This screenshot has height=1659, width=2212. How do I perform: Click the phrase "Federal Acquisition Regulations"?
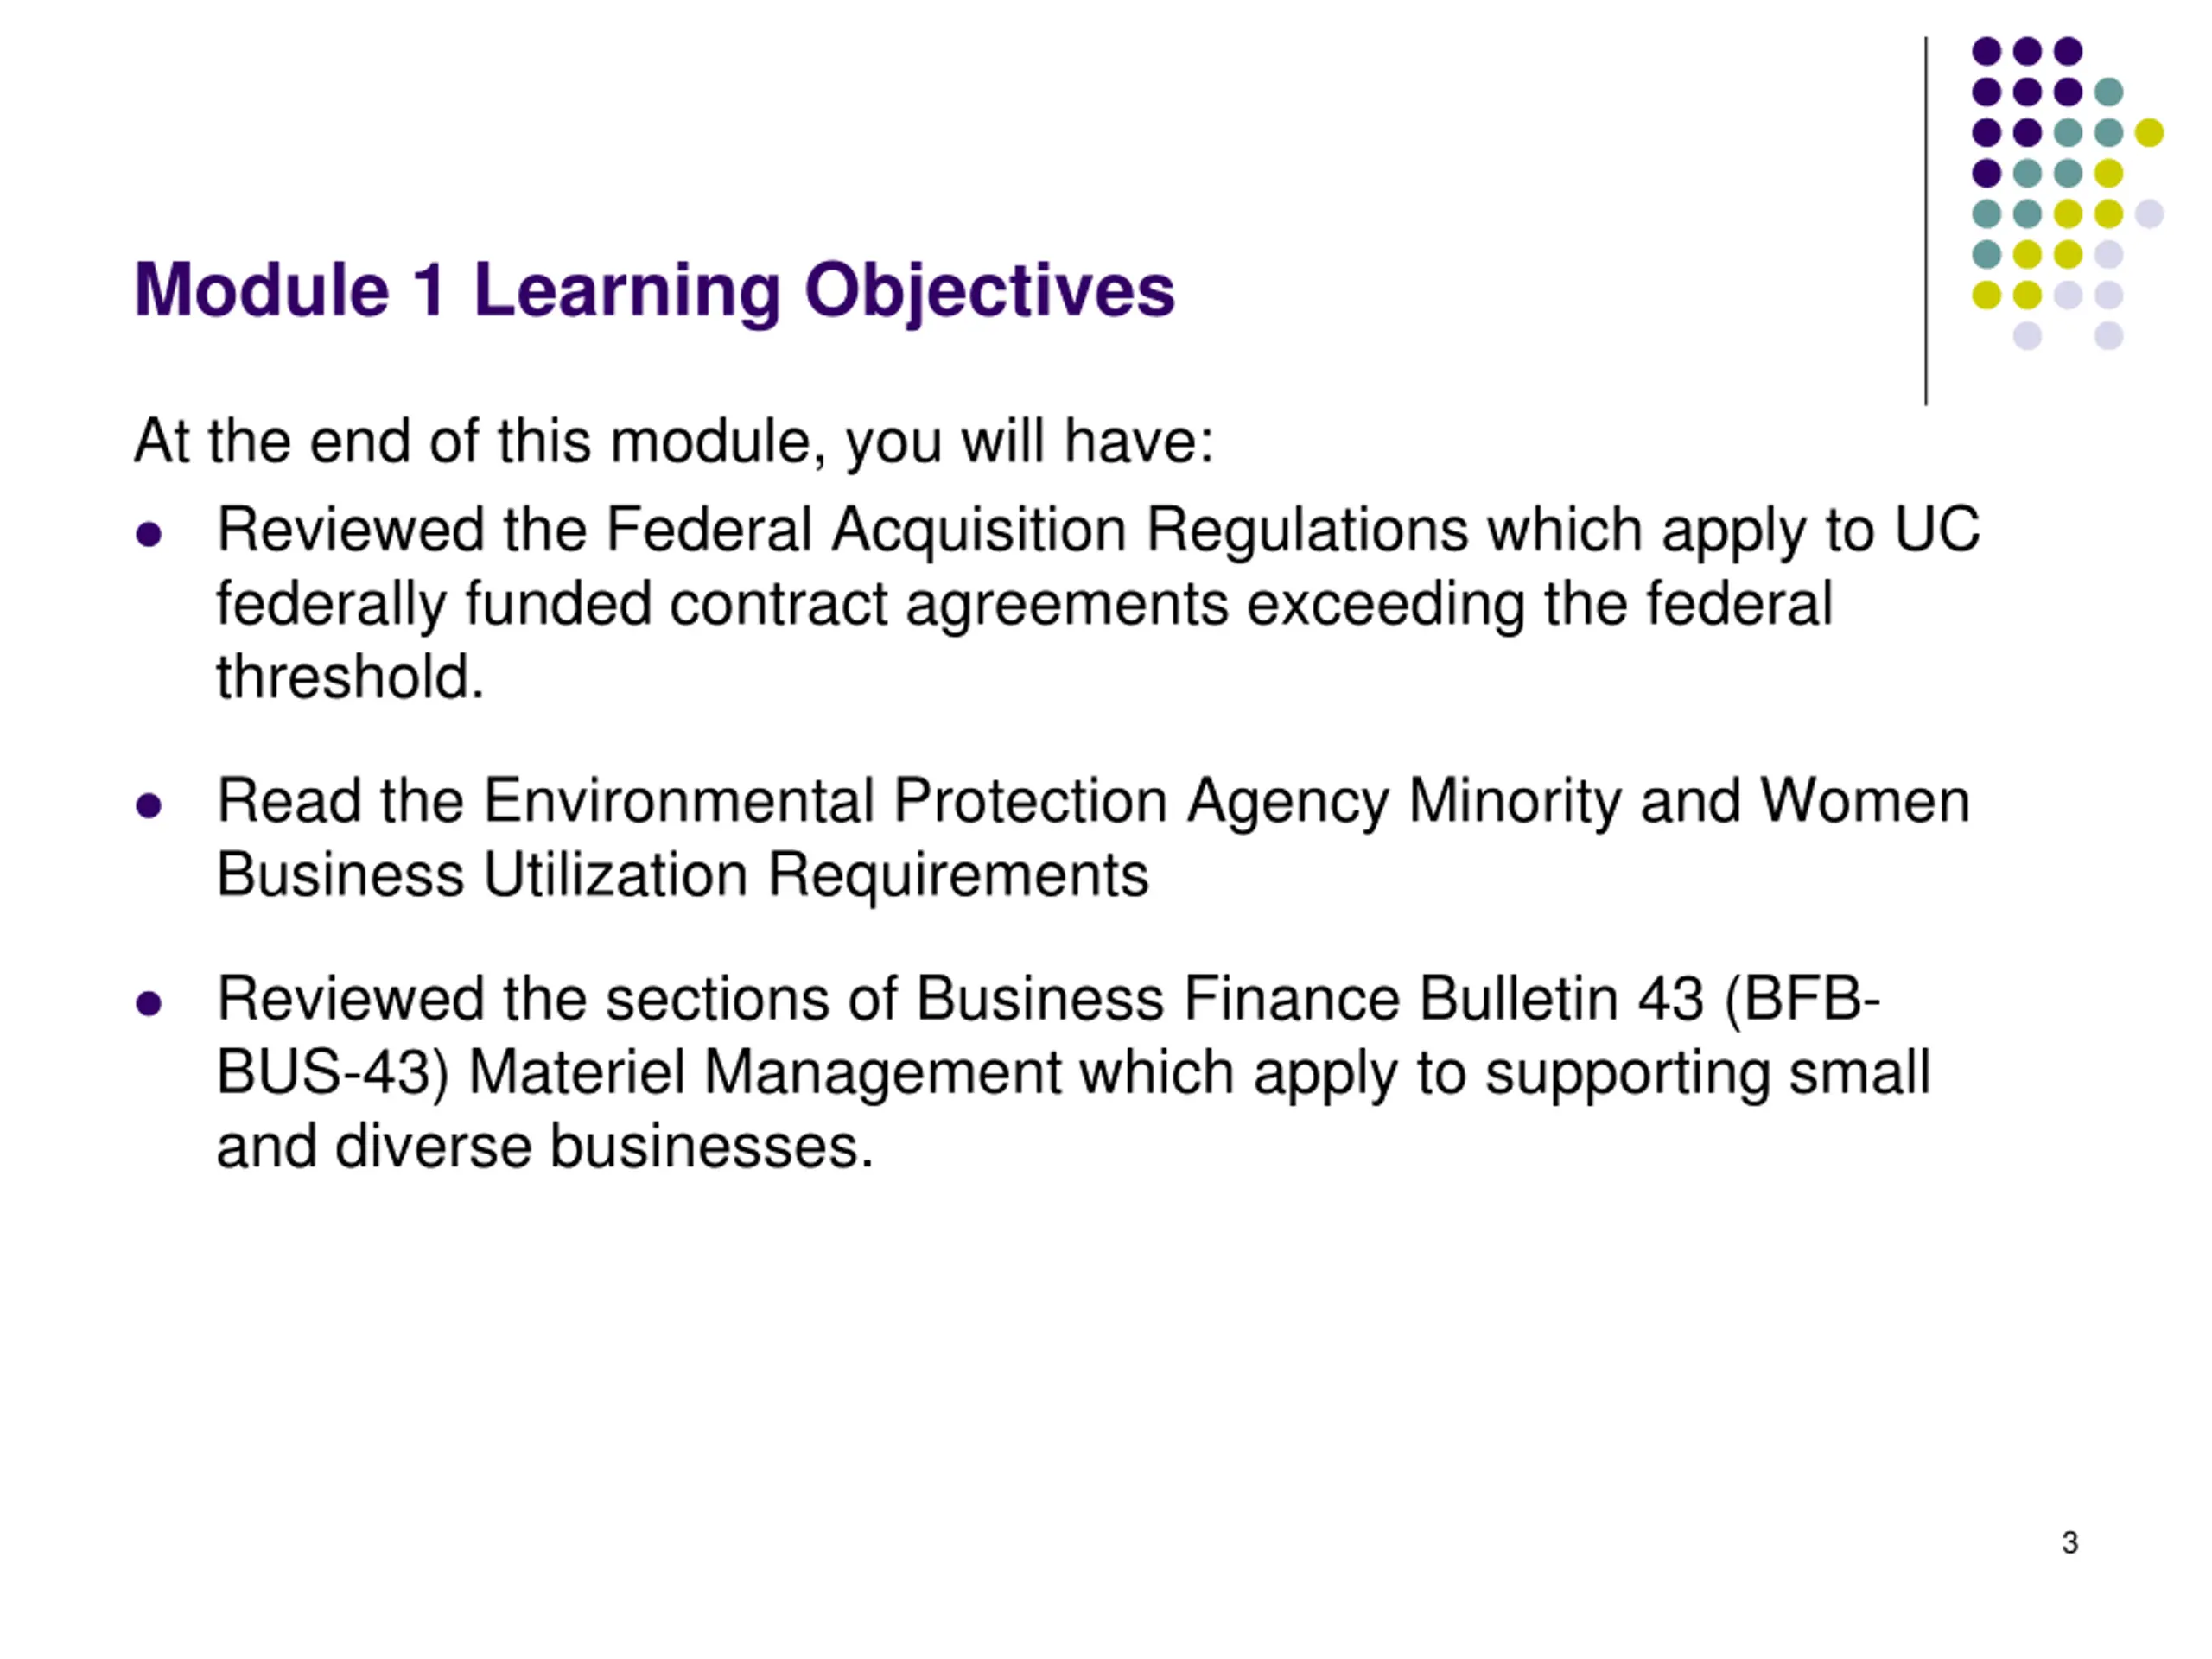(x=1036, y=529)
